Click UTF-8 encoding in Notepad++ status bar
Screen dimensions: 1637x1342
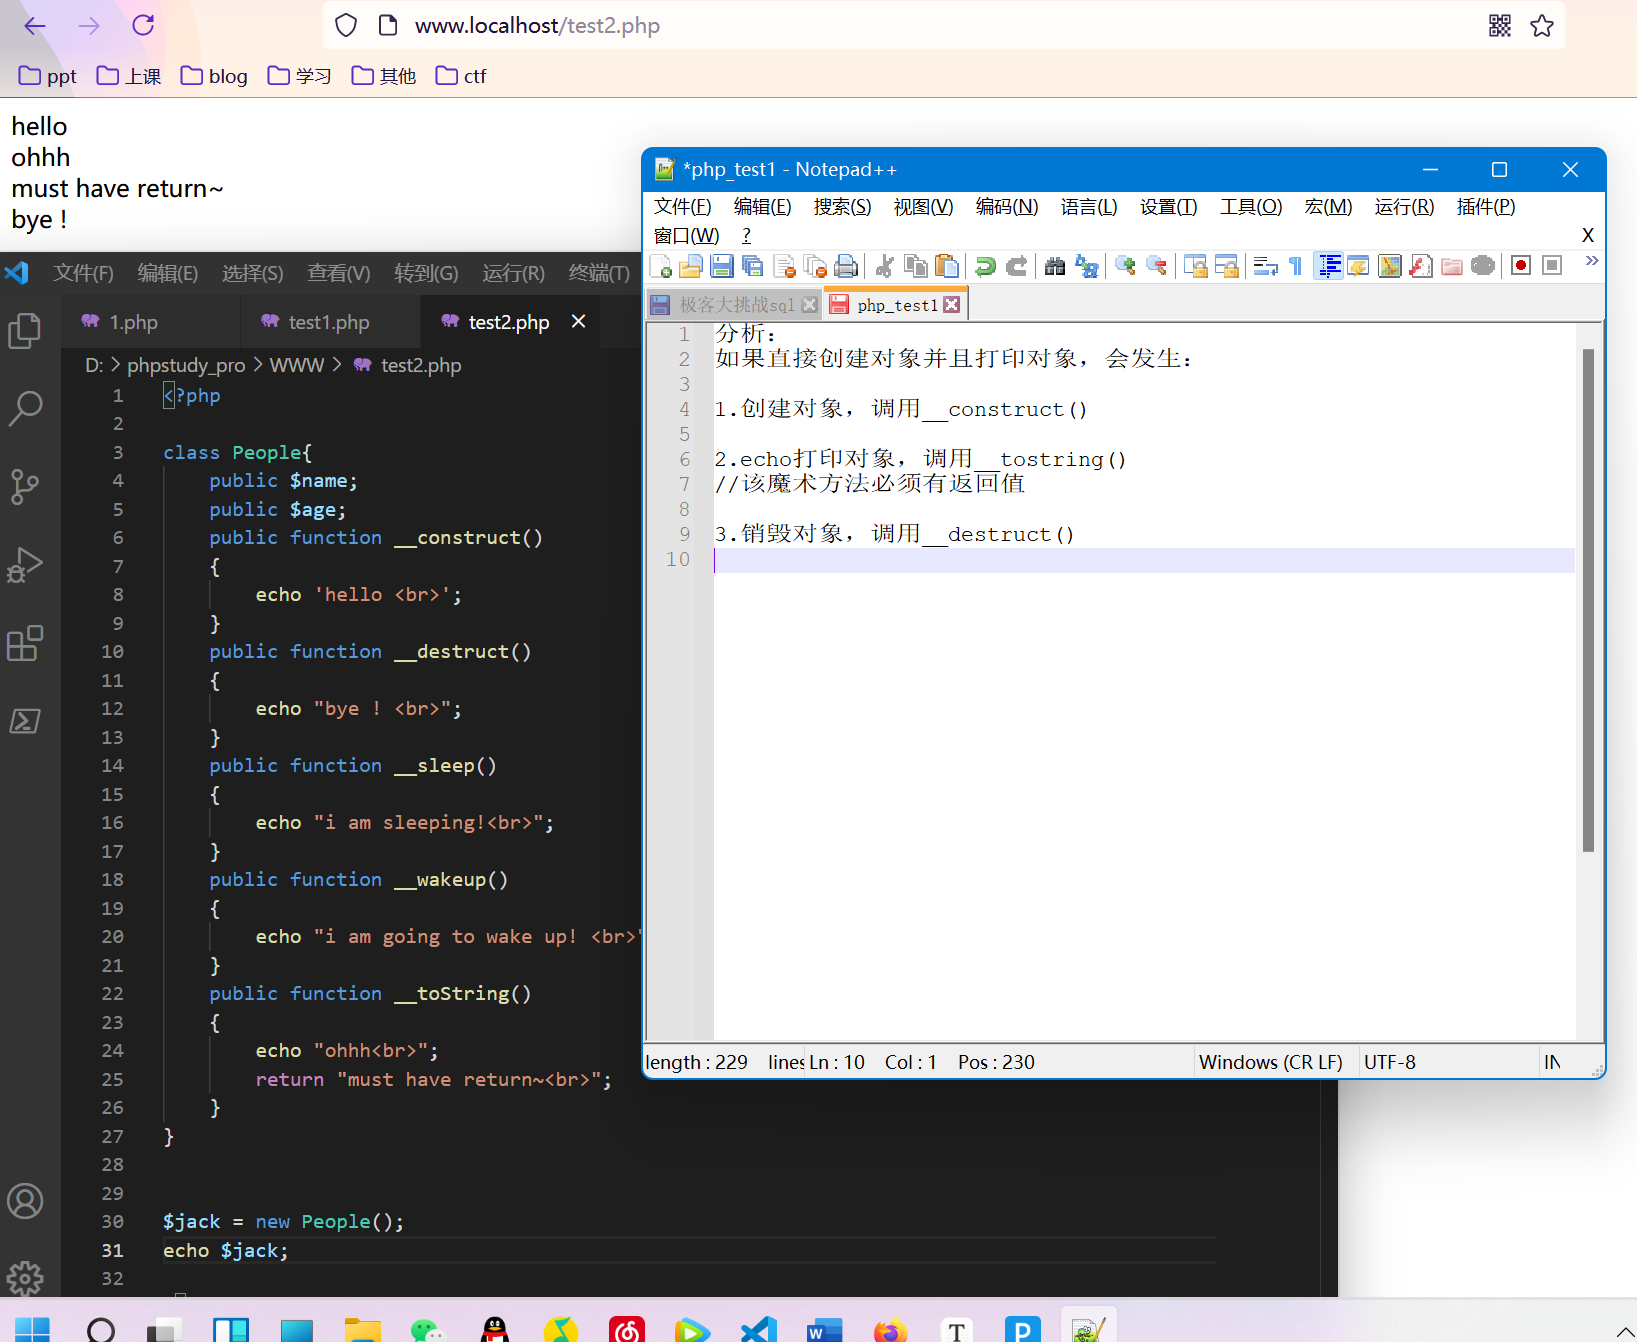(1390, 1062)
